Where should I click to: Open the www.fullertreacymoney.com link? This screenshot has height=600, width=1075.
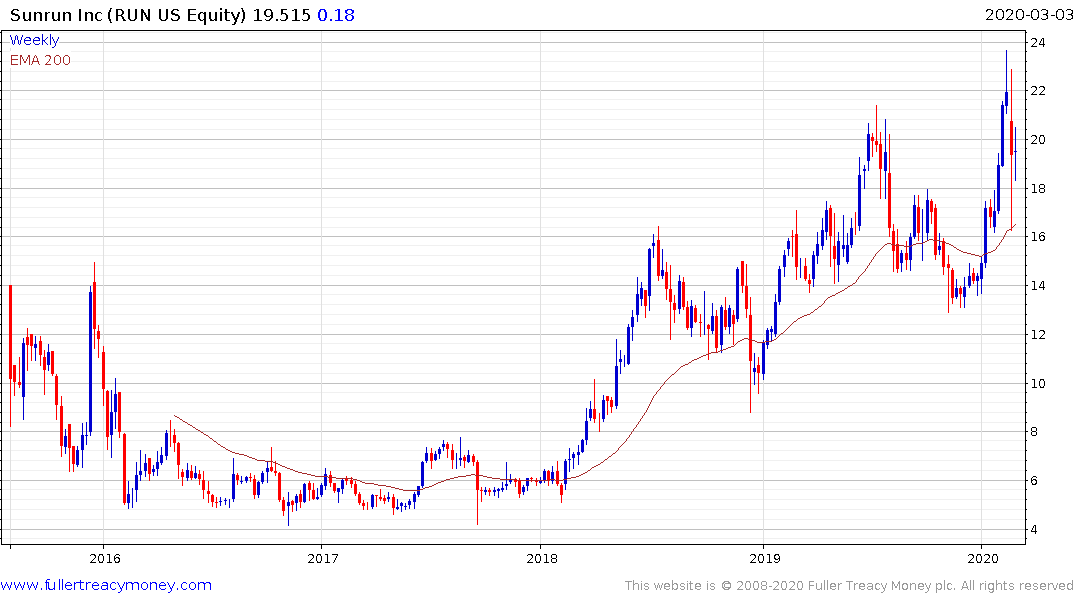(x=106, y=585)
